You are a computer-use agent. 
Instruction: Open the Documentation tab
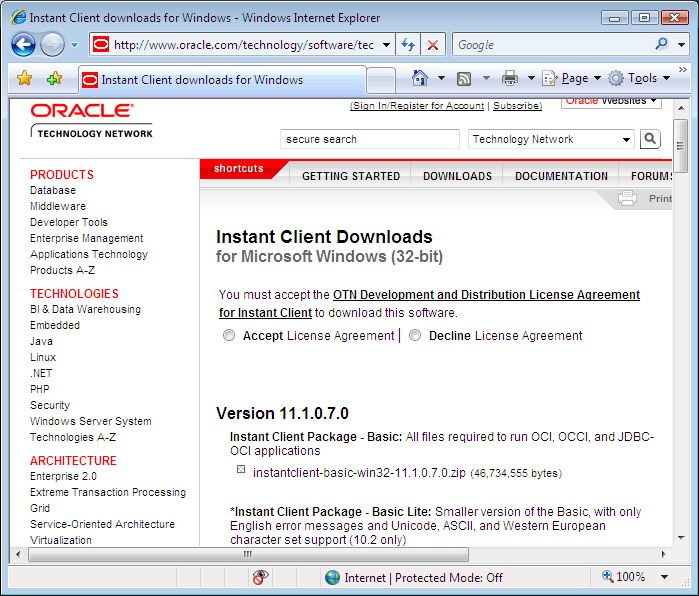[561, 176]
